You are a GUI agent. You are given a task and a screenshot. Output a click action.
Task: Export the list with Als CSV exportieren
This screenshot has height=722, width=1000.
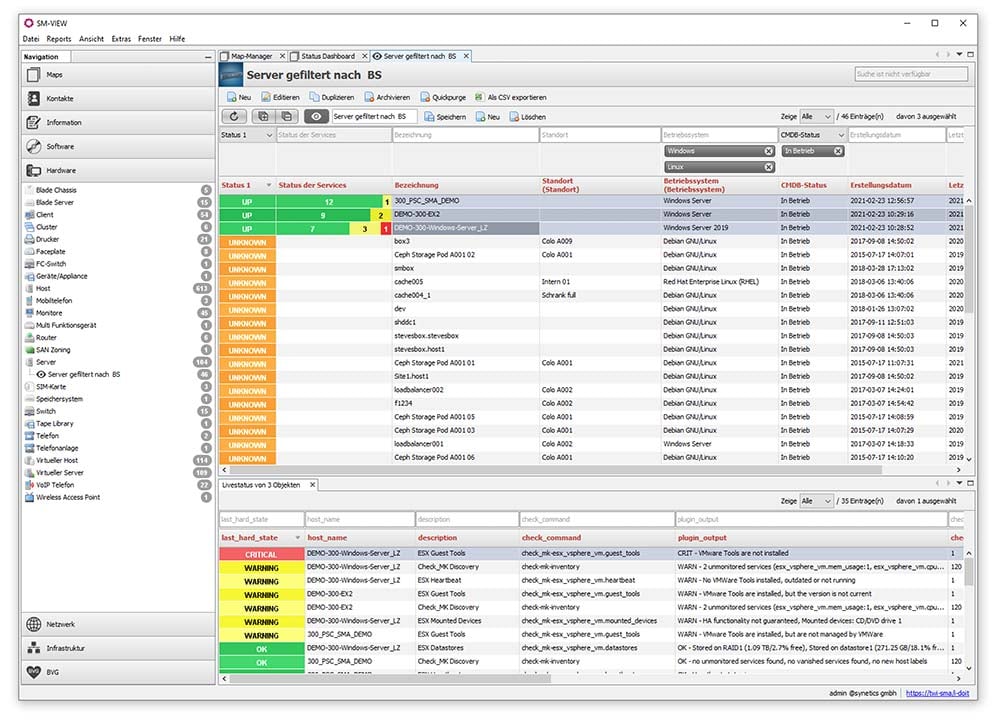click(x=511, y=98)
